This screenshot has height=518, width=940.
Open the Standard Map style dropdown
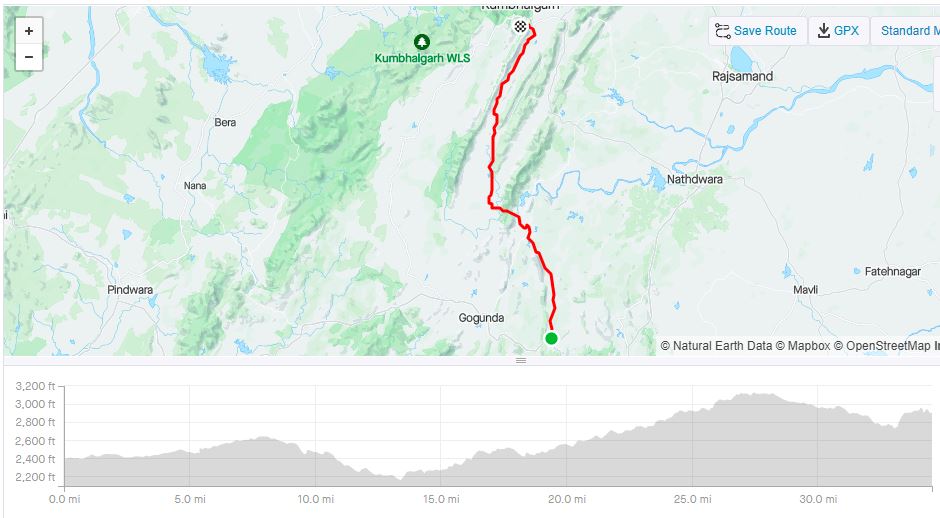pos(905,31)
